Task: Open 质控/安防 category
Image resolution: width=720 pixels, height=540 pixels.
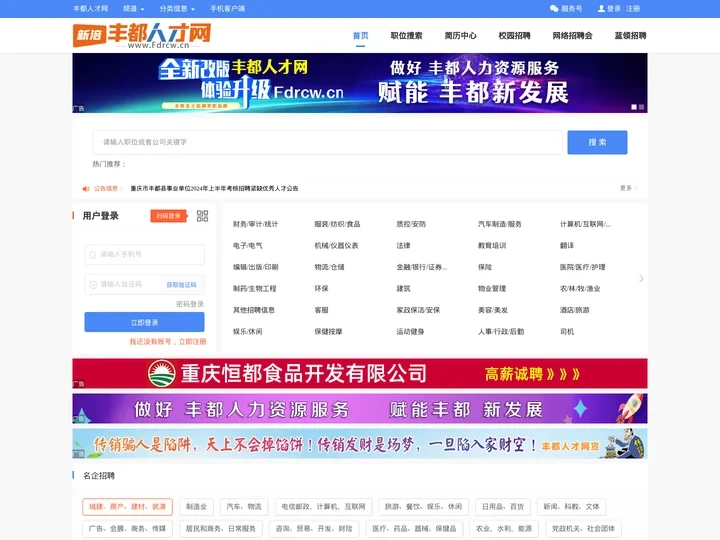Action: coord(411,224)
